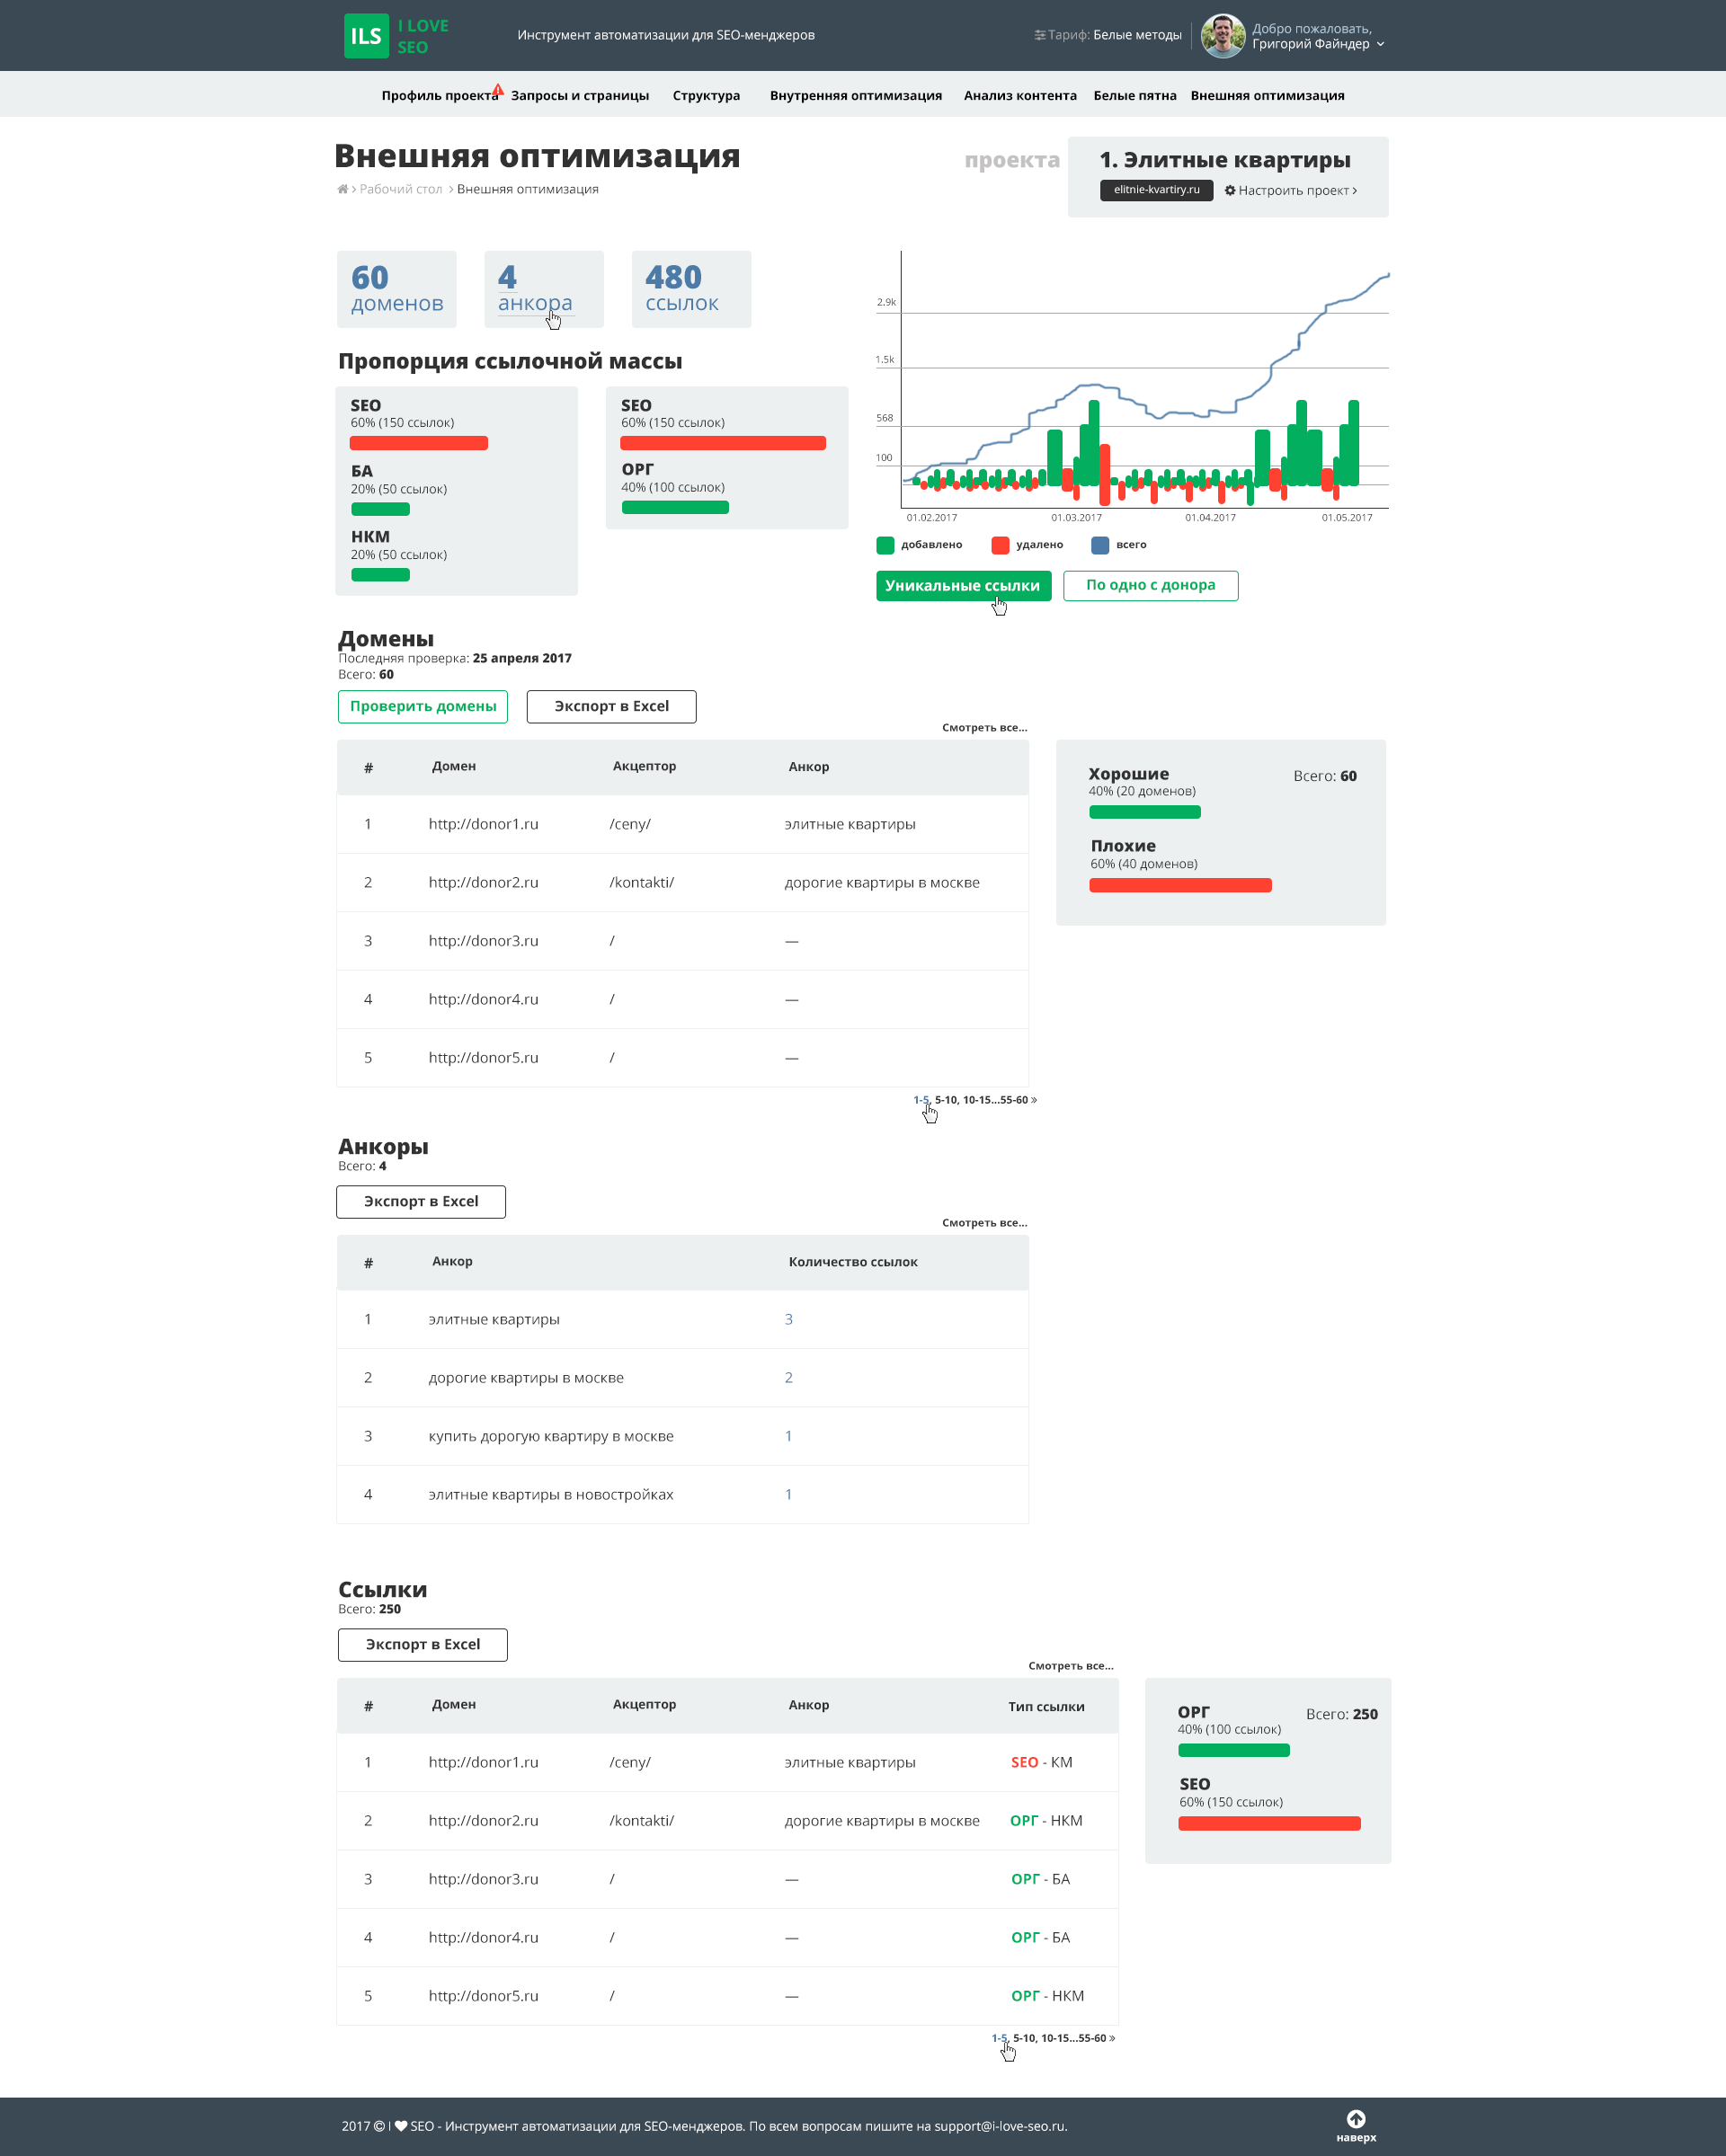1726x2156 pixels.
Task: Click blue всего legend swatch
Action: 1100,545
